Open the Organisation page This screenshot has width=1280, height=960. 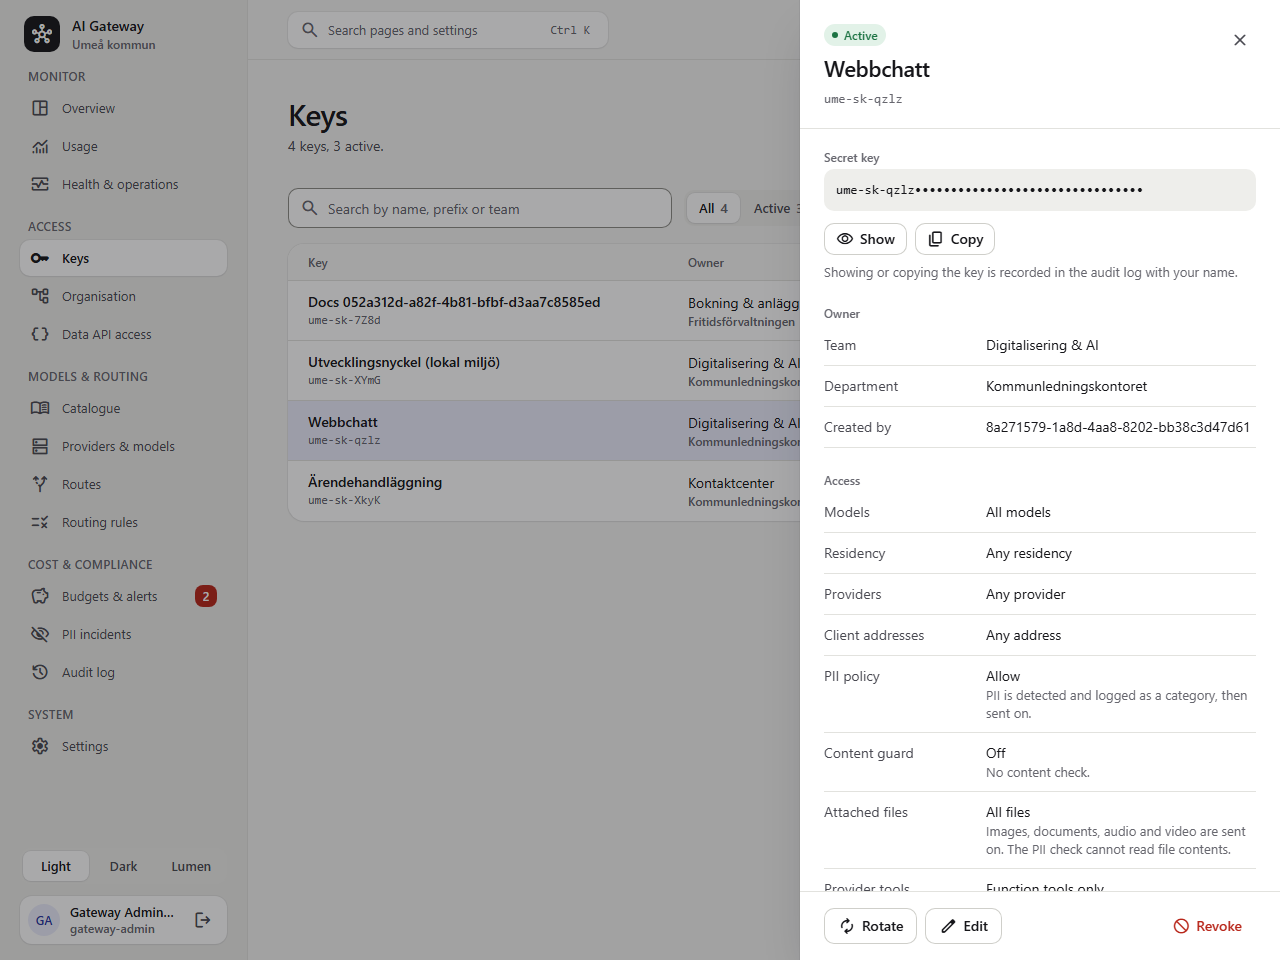point(124,296)
